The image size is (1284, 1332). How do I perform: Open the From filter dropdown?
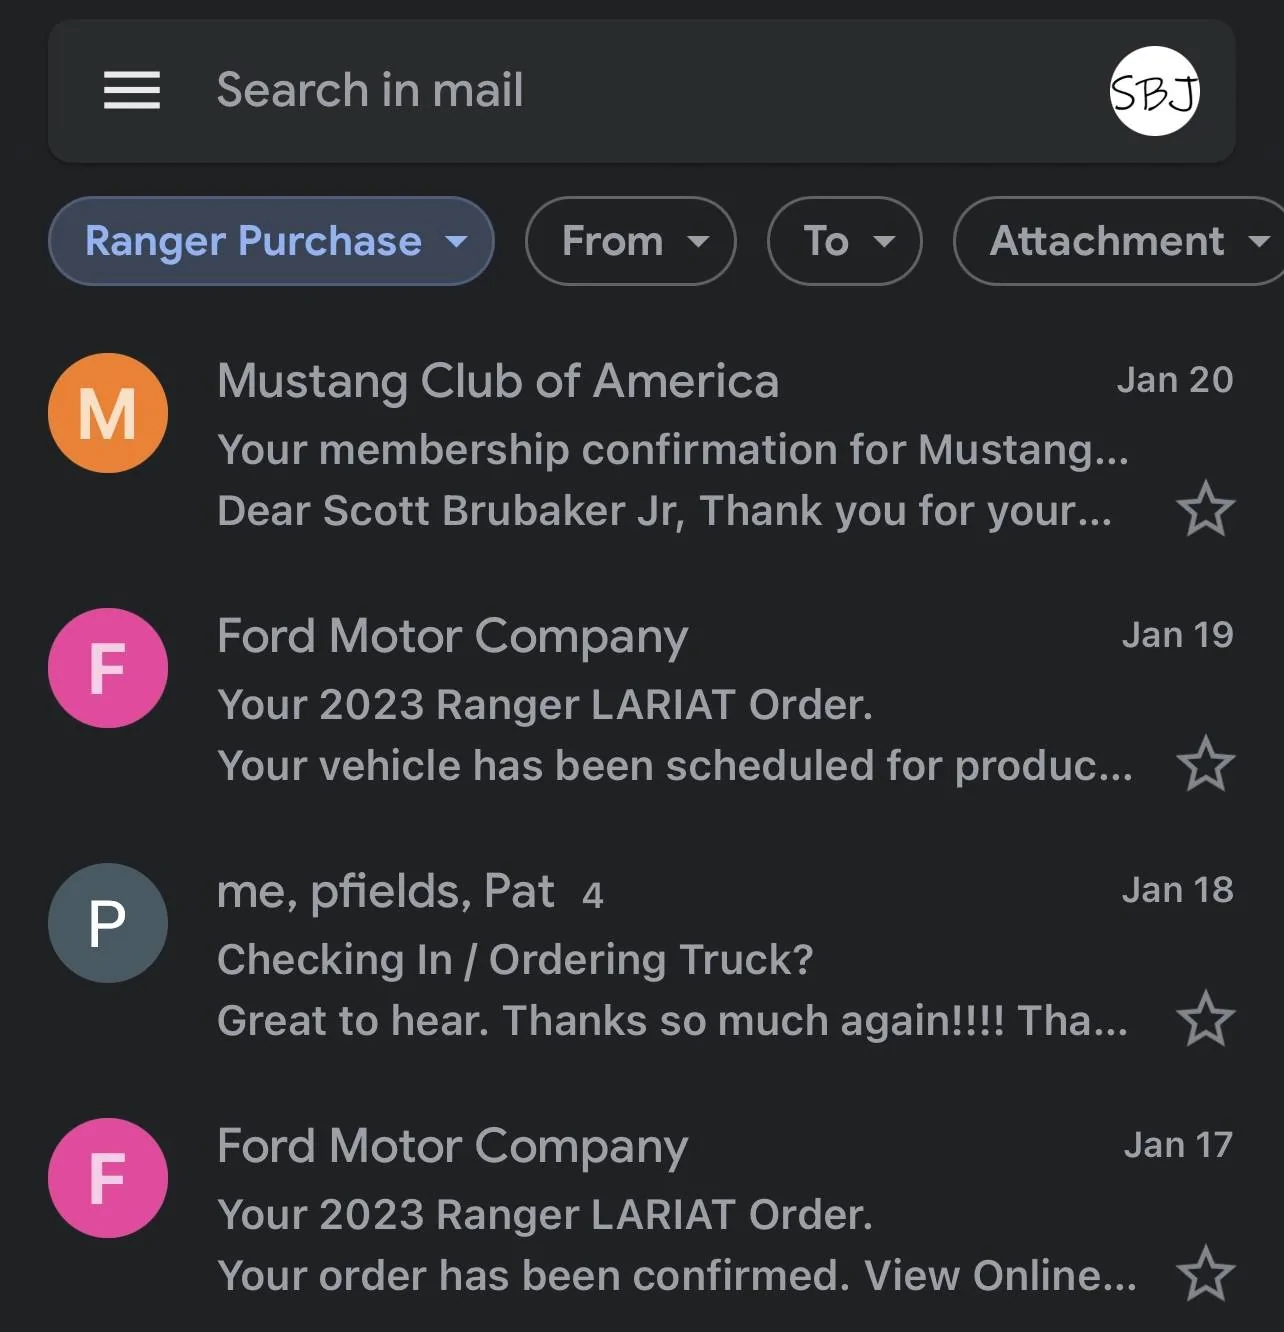pyautogui.click(x=631, y=241)
